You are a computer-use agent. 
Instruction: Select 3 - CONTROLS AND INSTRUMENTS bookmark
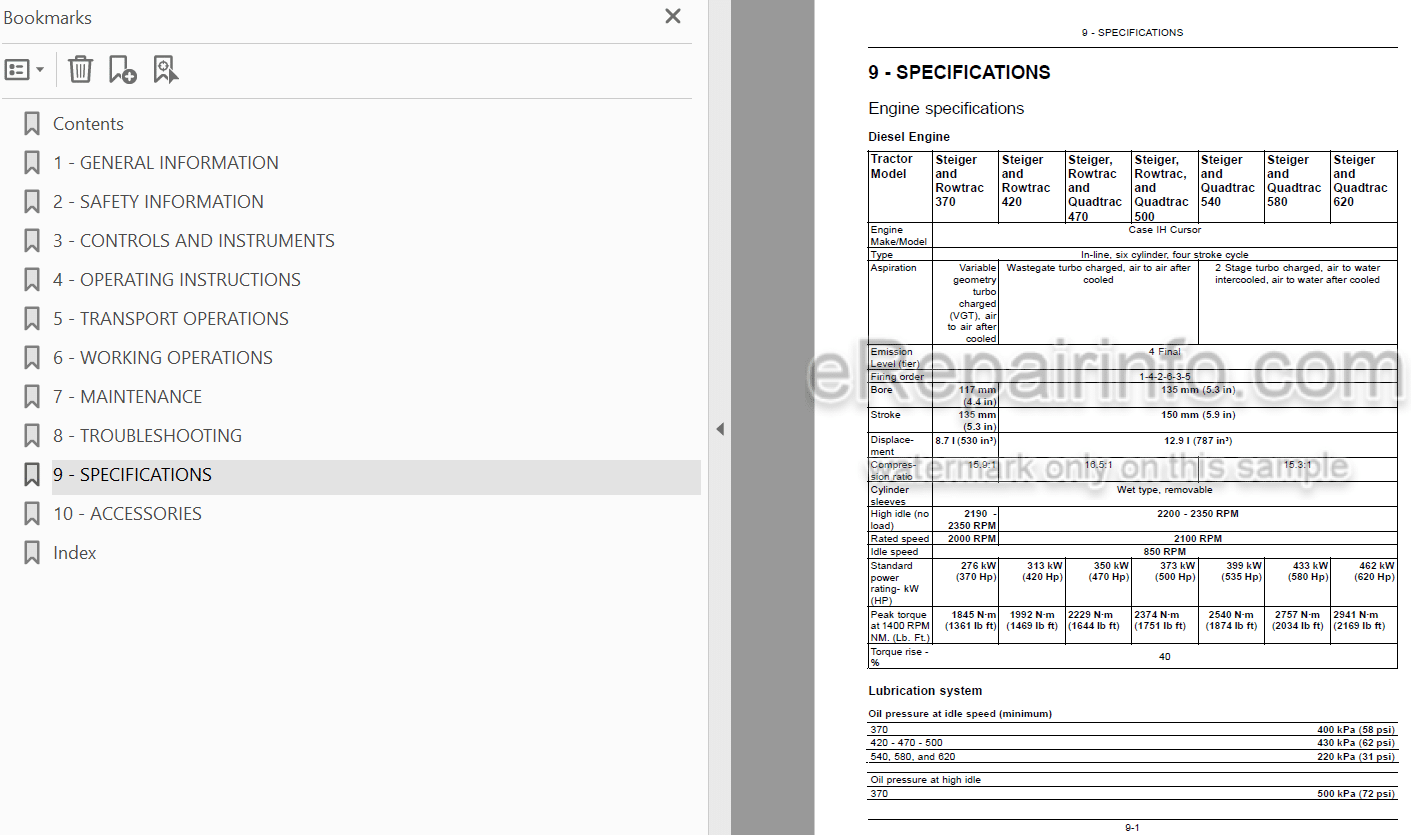[194, 241]
